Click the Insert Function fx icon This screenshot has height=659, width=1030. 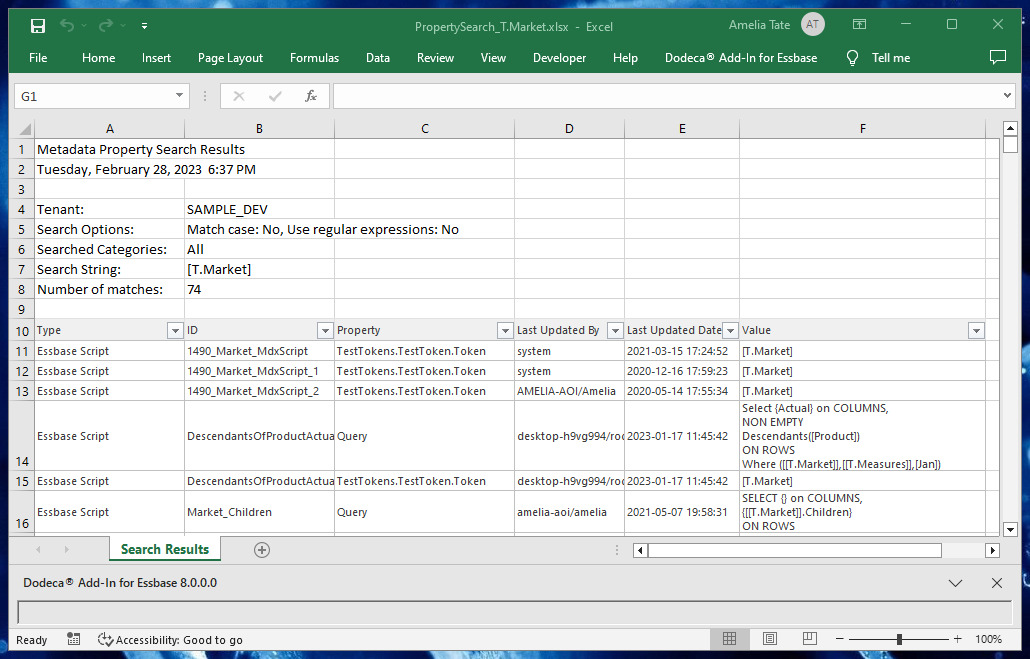click(311, 97)
